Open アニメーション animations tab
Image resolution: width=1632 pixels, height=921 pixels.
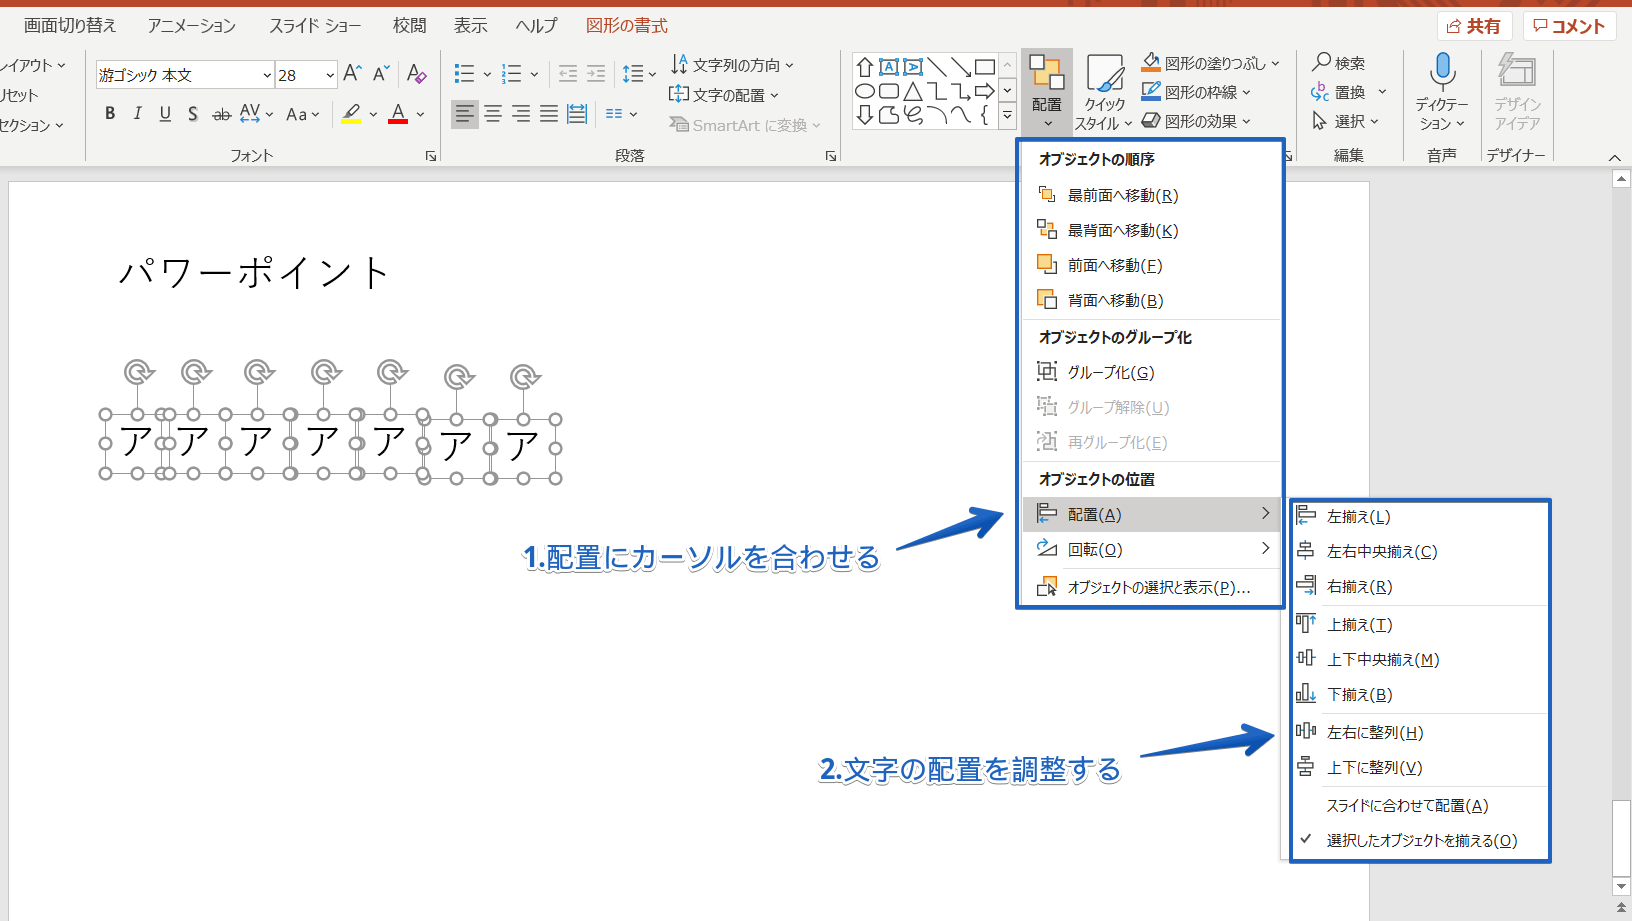192,26
